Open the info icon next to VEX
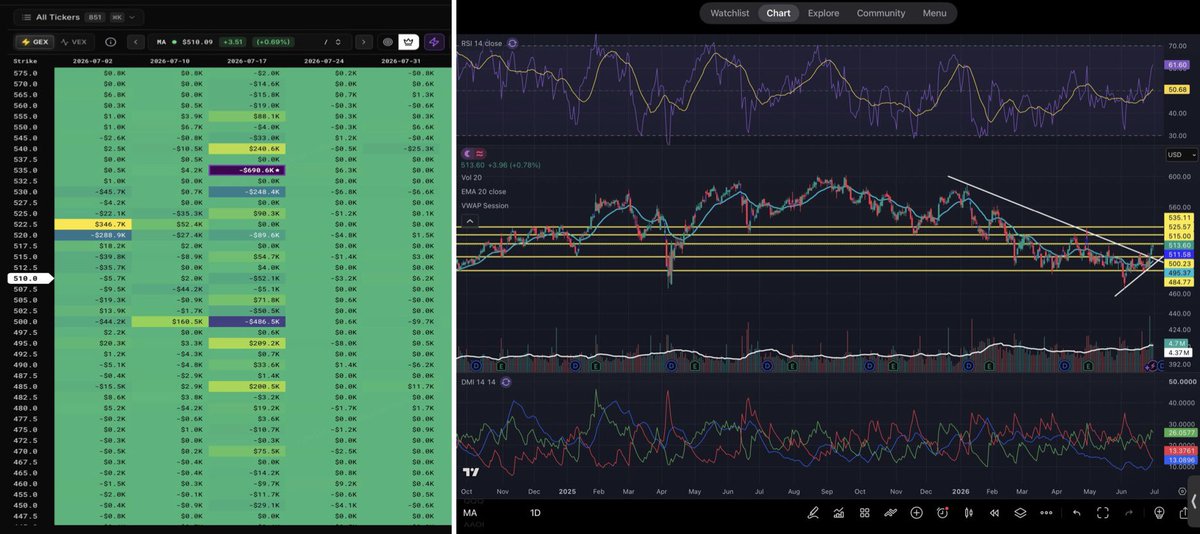The image size is (1200, 534). pyautogui.click(x=110, y=42)
